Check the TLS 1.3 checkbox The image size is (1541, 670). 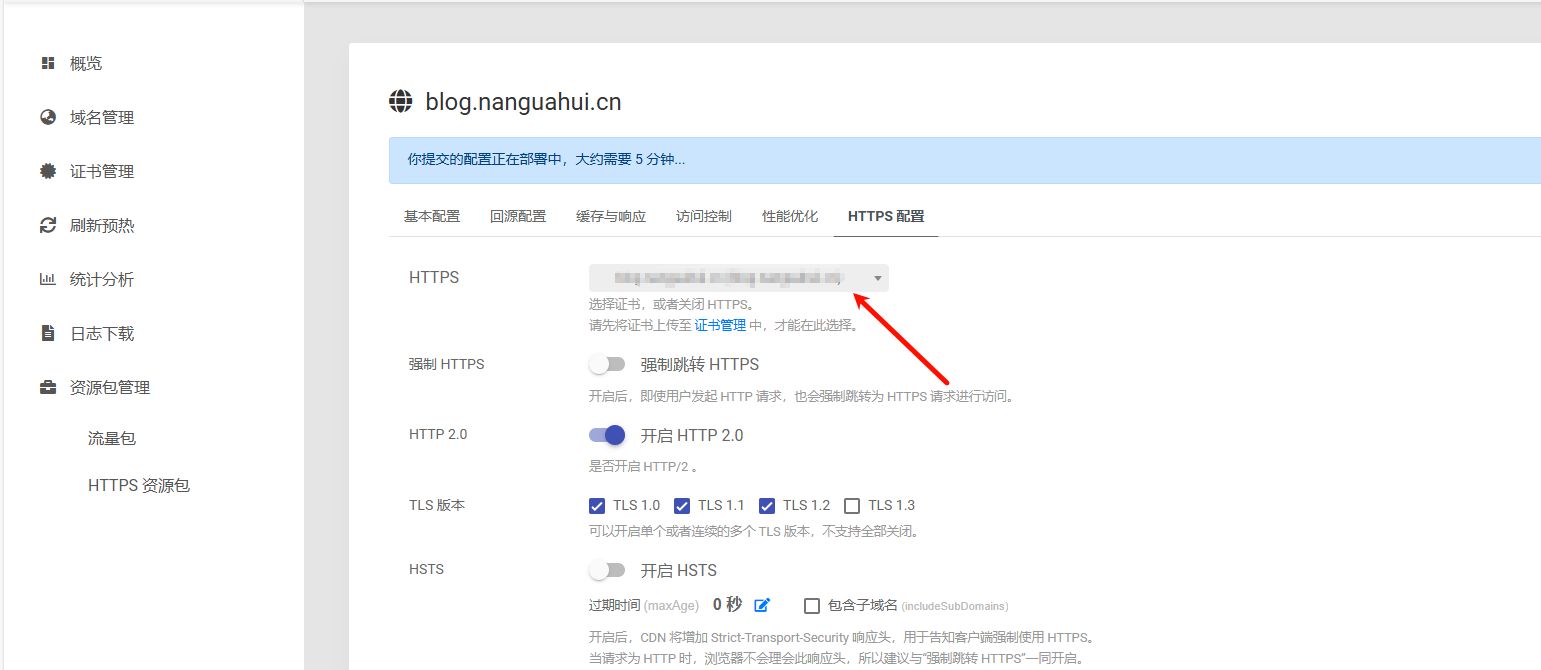[852, 506]
